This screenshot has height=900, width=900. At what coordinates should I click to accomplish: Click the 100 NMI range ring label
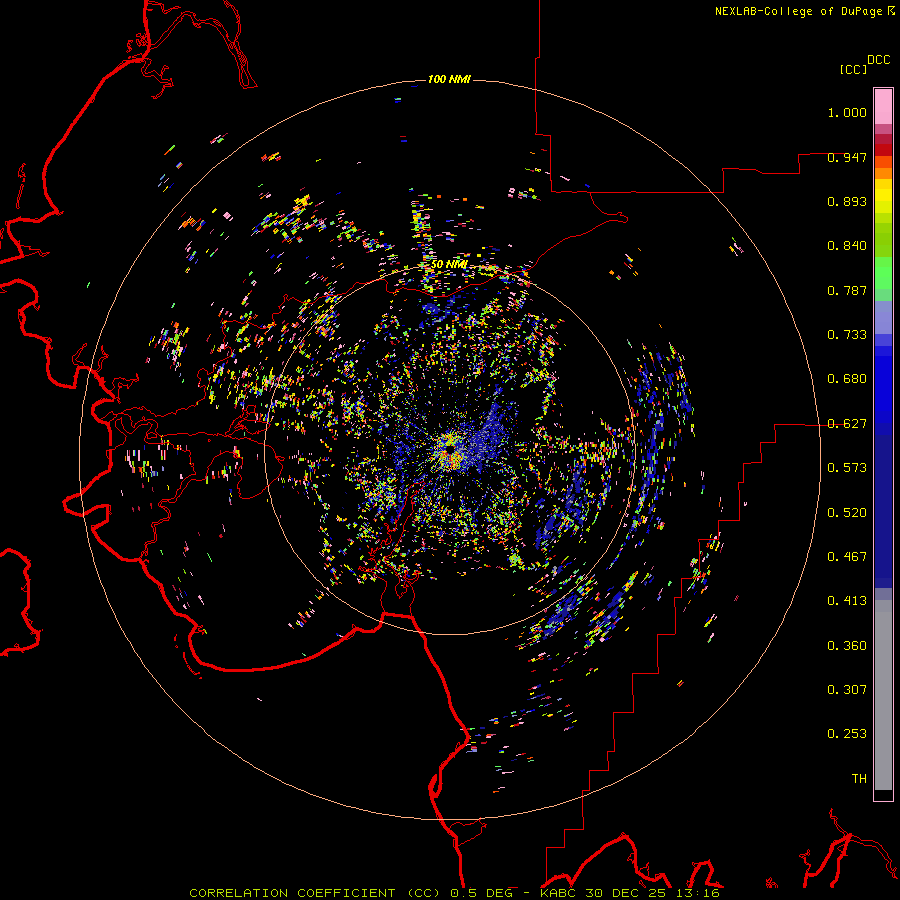449,79
